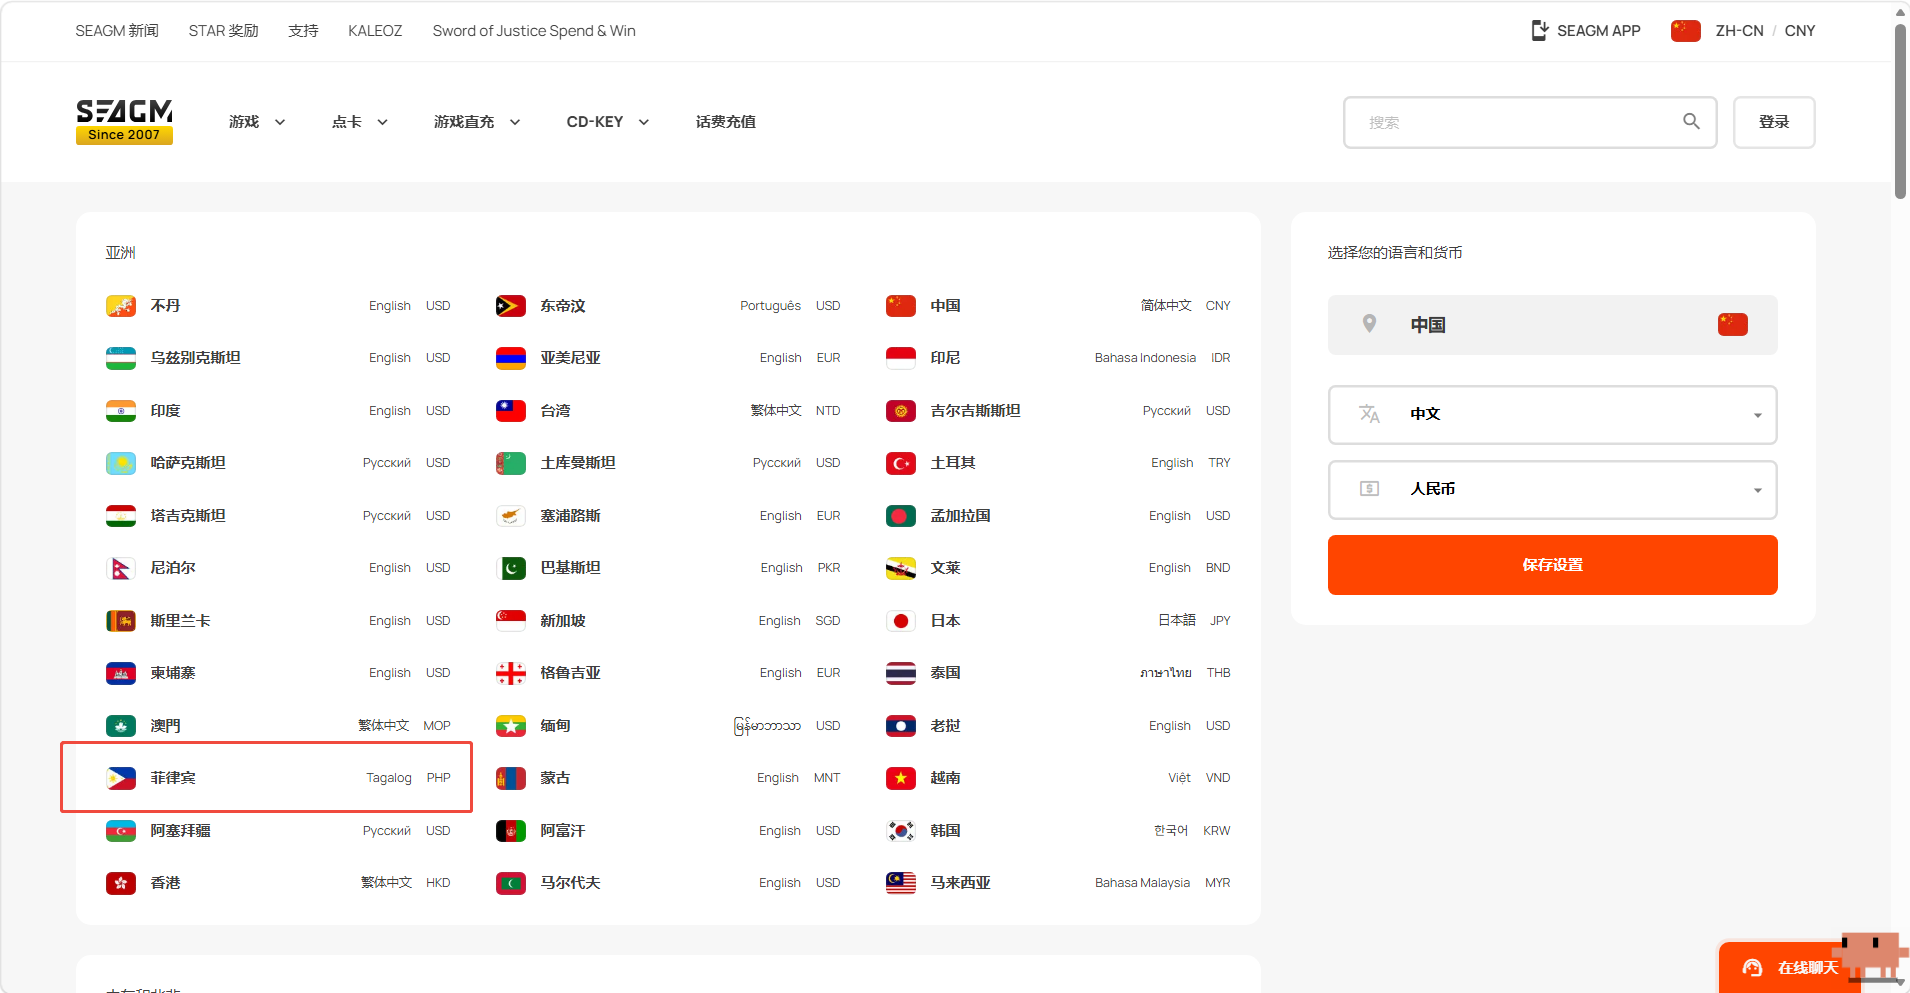Open the 话费充值 page

726,122
